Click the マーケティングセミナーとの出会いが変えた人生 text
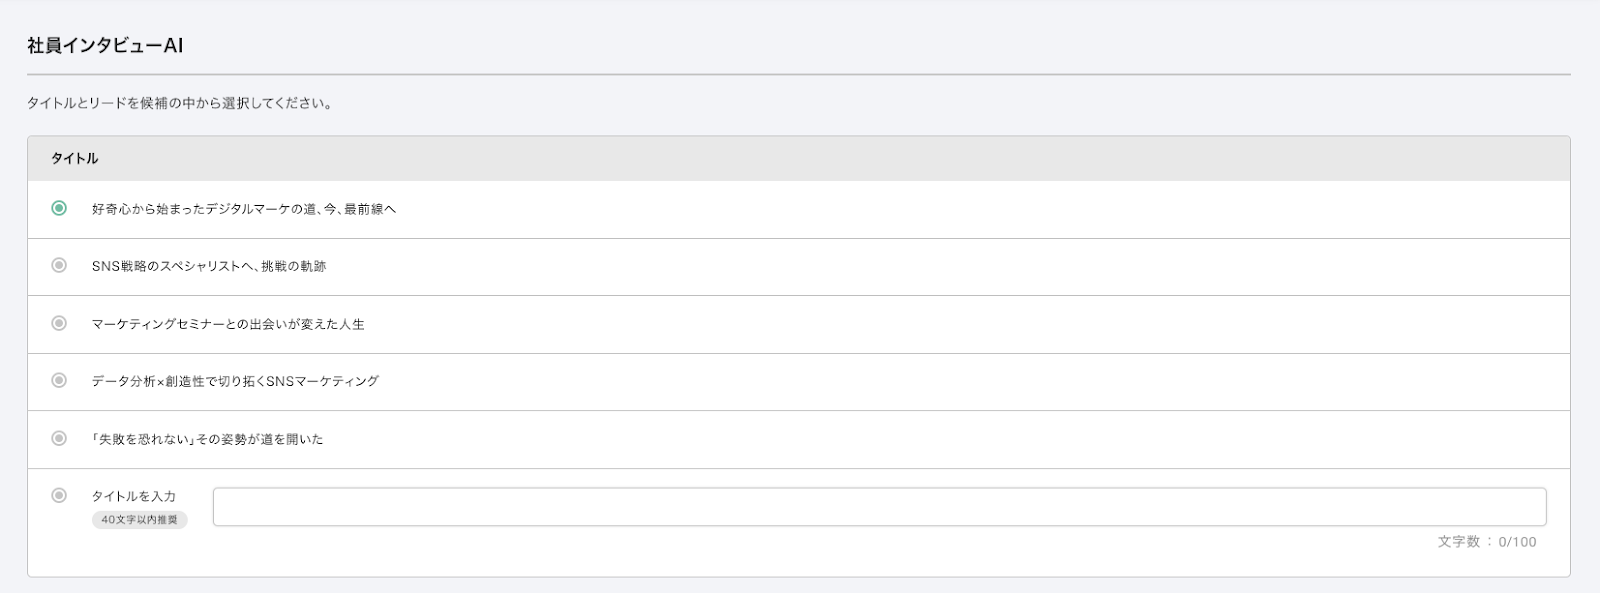1600x593 pixels. pyautogui.click(x=228, y=324)
